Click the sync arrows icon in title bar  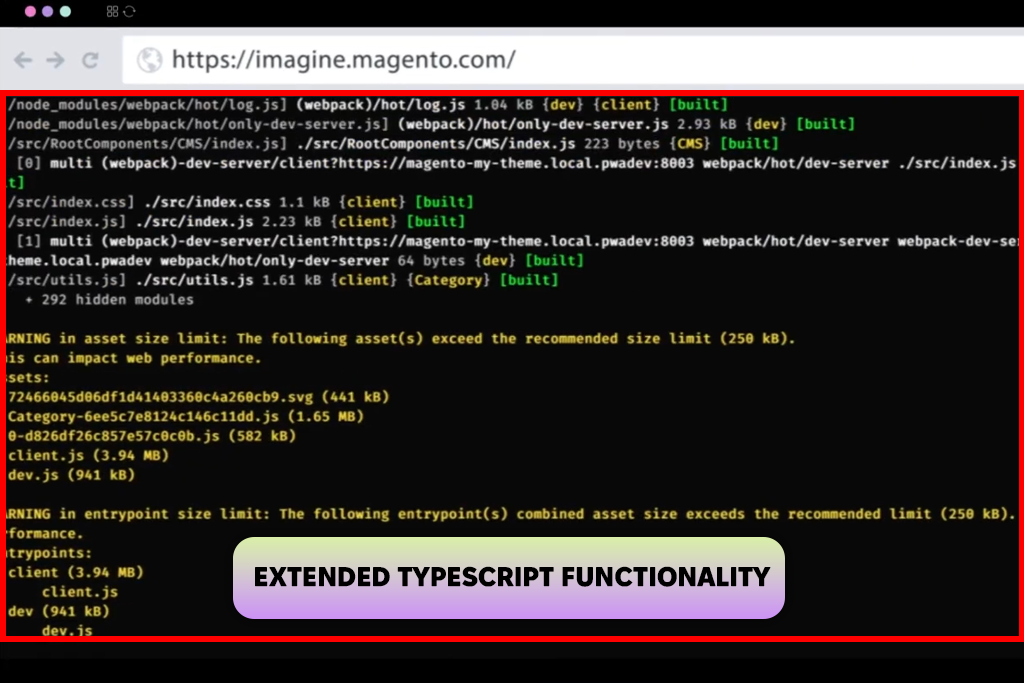click(129, 11)
